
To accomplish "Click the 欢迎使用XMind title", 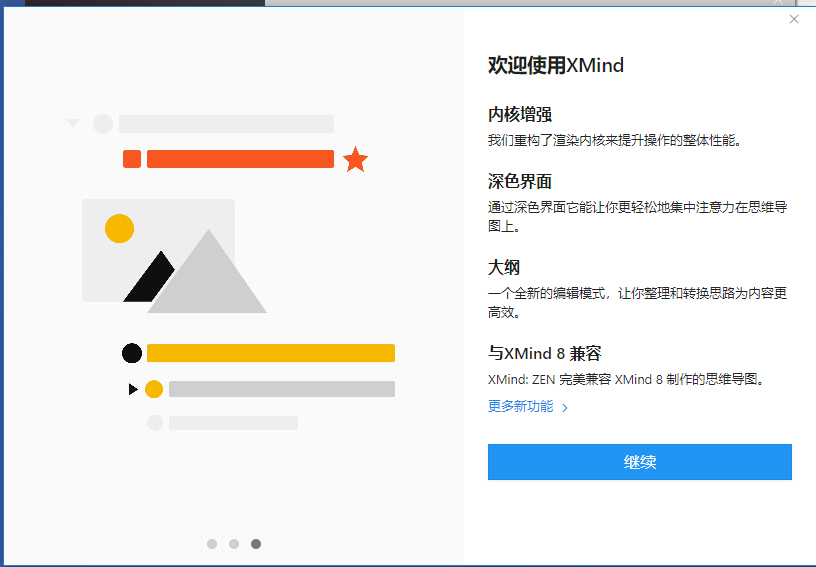I will pyautogui.click(x=556, y=66).
